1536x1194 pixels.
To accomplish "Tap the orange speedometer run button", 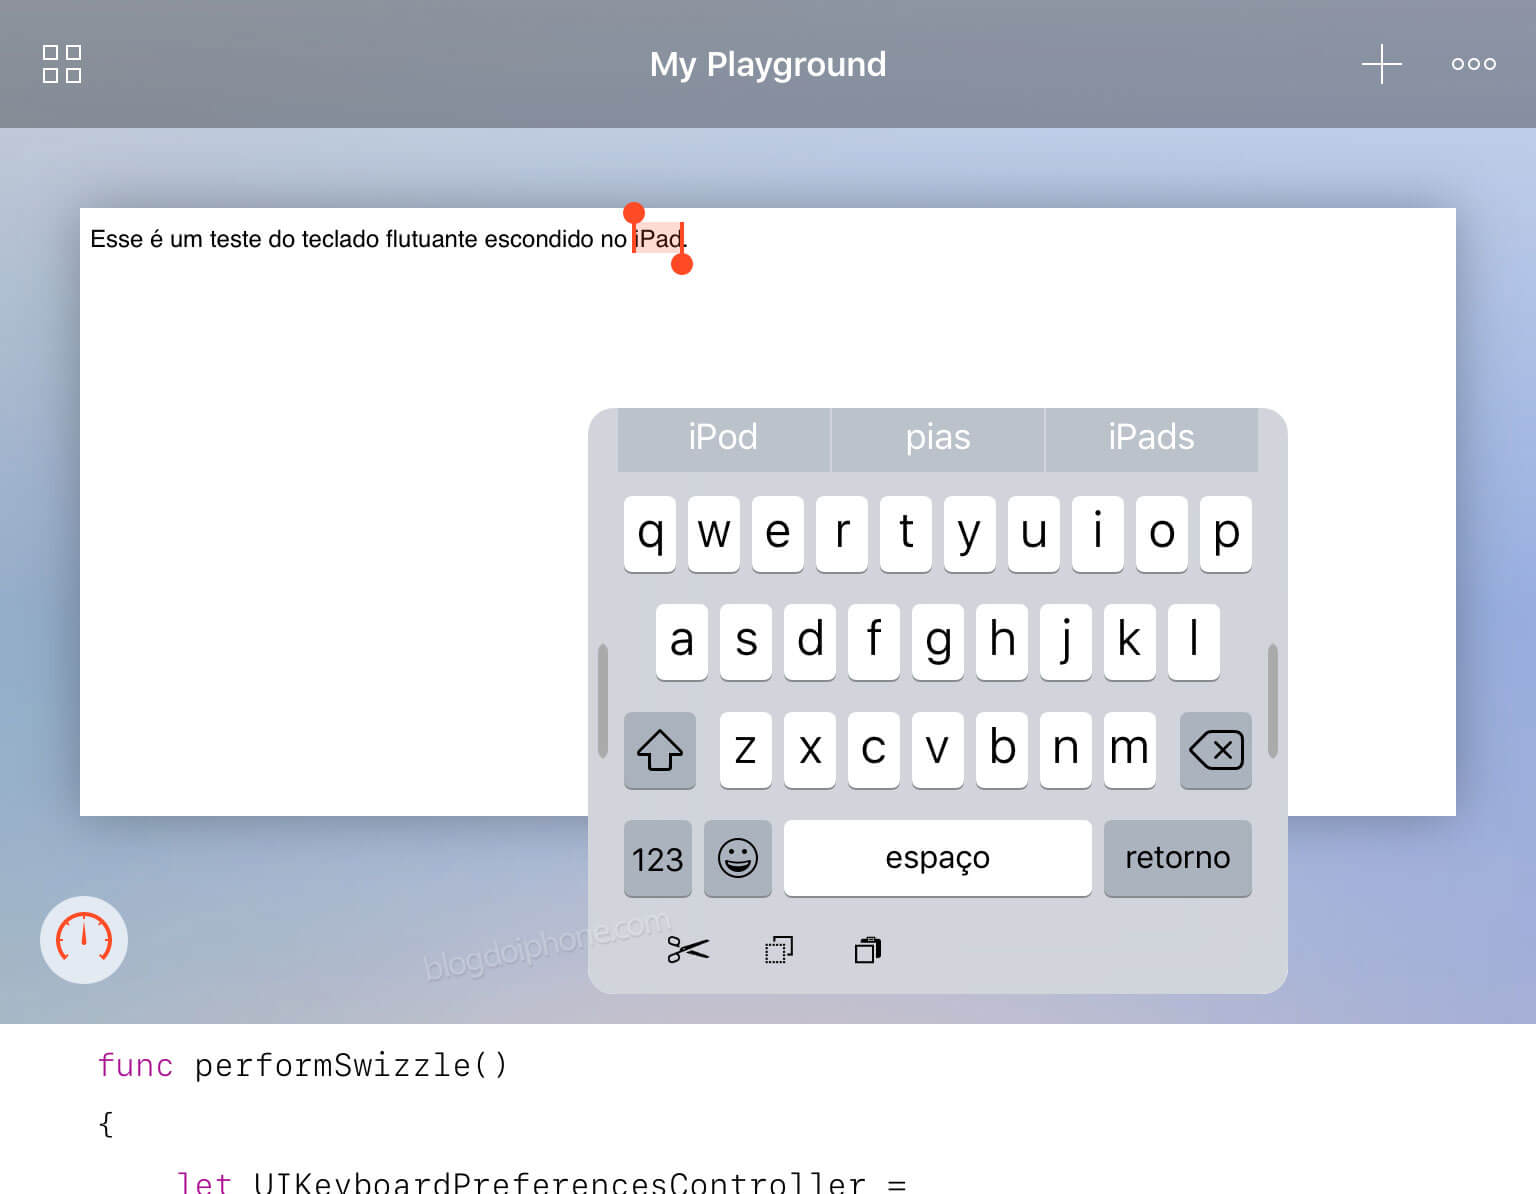I will (x=84, y=939).
